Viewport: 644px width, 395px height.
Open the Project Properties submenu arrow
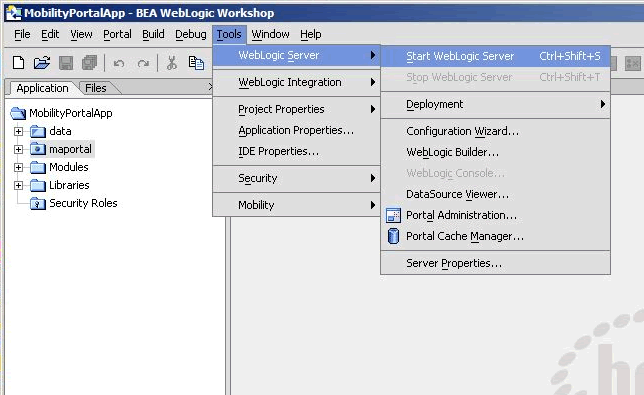(x=373, y=109)
